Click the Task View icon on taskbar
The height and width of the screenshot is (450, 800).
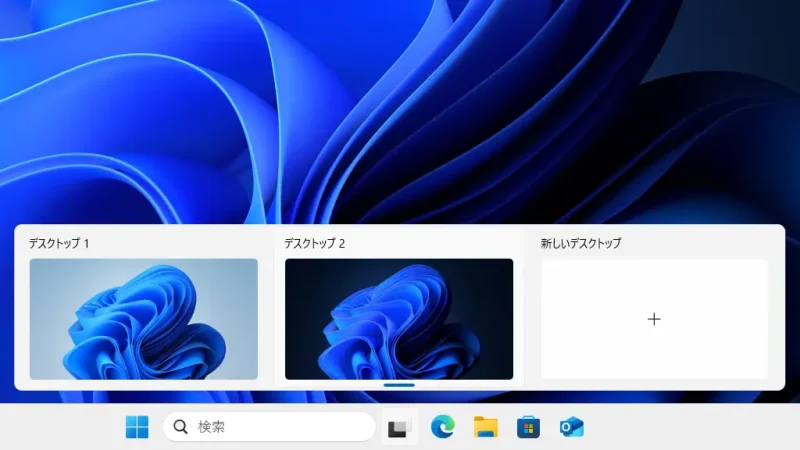coord(399,427)
